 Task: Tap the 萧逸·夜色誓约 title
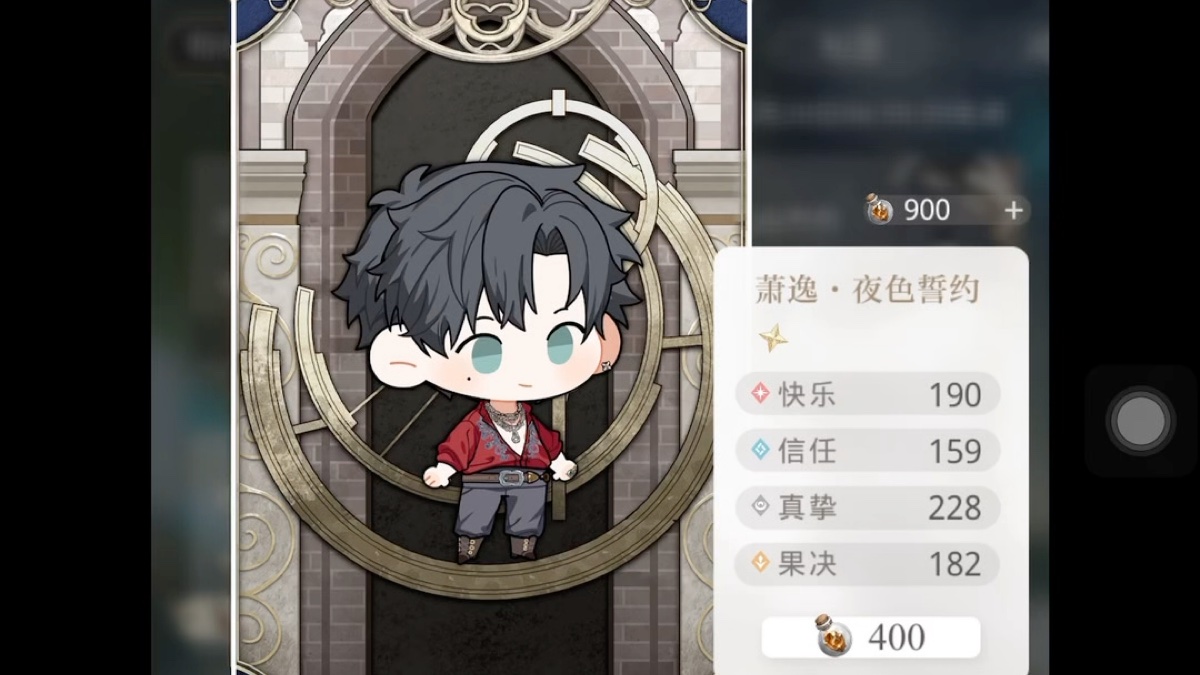coord(867,291)
